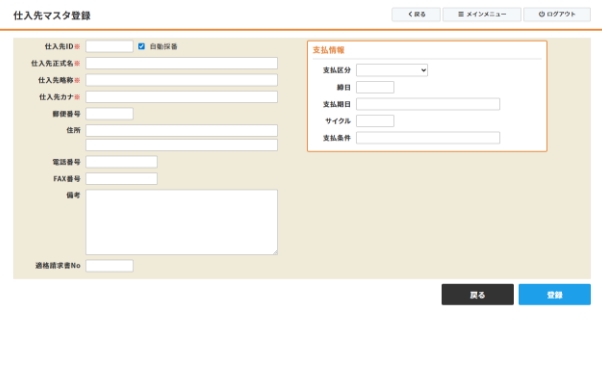Viewport: 602px width, 376px height.
Task: Click the 戻る back button in header
Action: pyautogui.click(x=416, y=15)
